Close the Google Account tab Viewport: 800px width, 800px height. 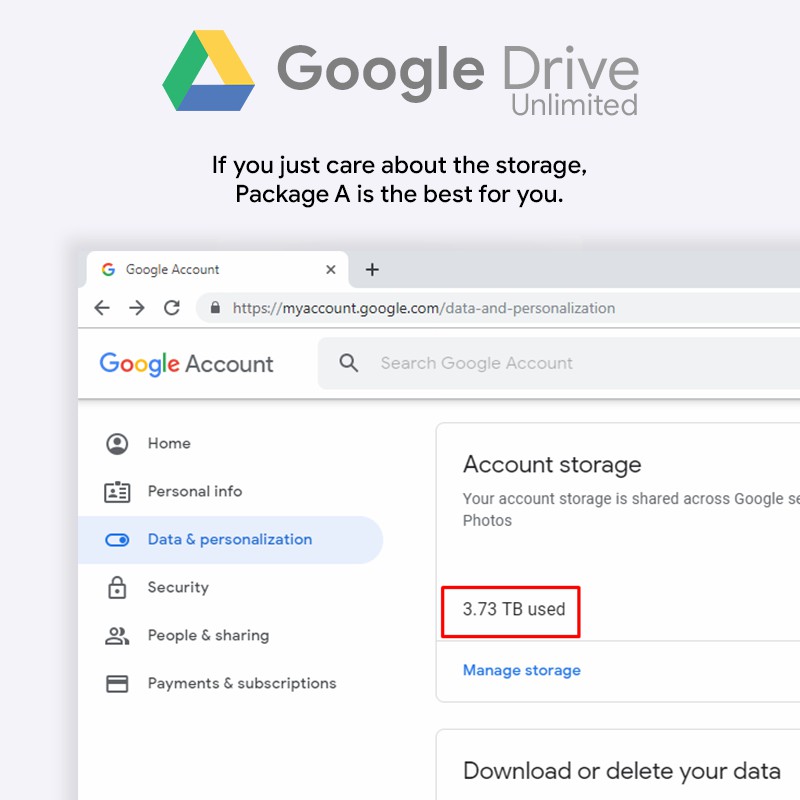click(331, 270)
